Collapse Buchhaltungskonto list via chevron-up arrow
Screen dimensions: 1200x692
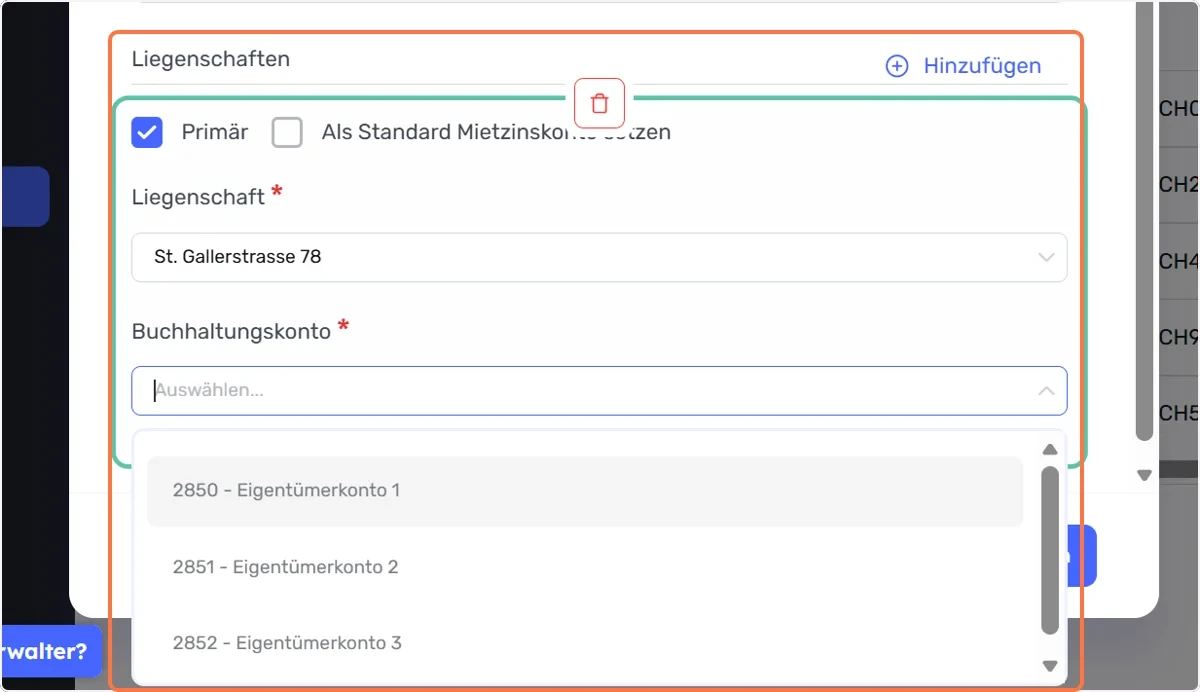(x=1046, y=391)
